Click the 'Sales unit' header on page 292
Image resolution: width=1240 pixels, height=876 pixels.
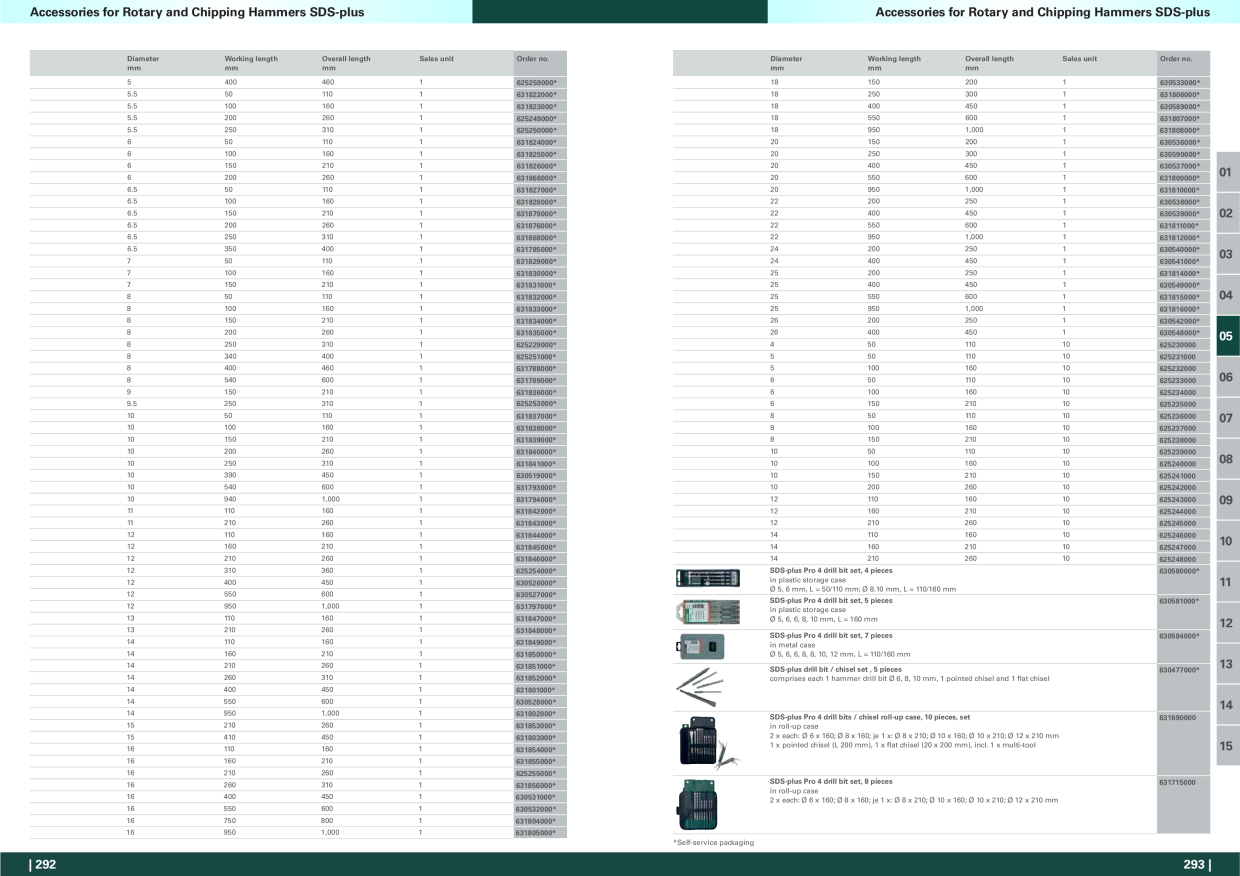coord(436,59)
